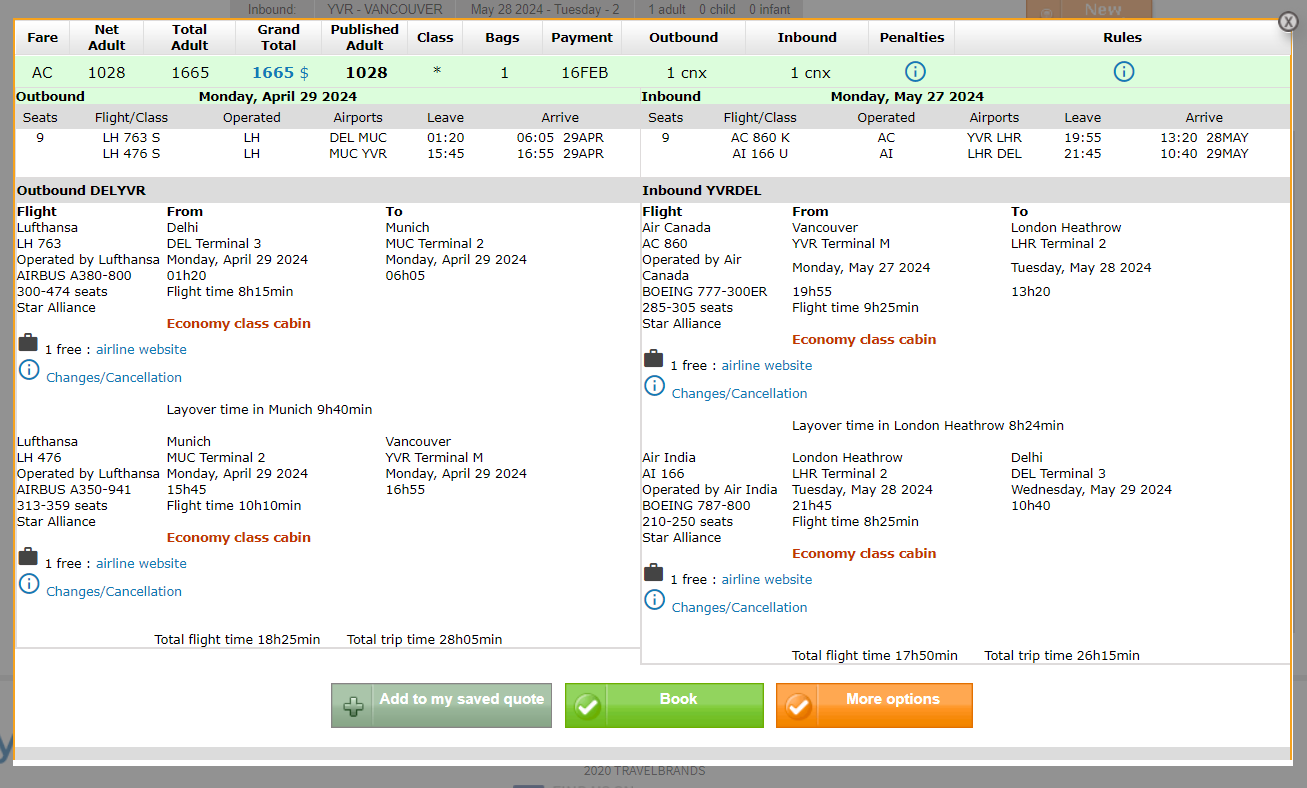The height and width of the screenshot is (788, 1307).
Task: Click the Penalties info icon
Action: pos(915,72)
